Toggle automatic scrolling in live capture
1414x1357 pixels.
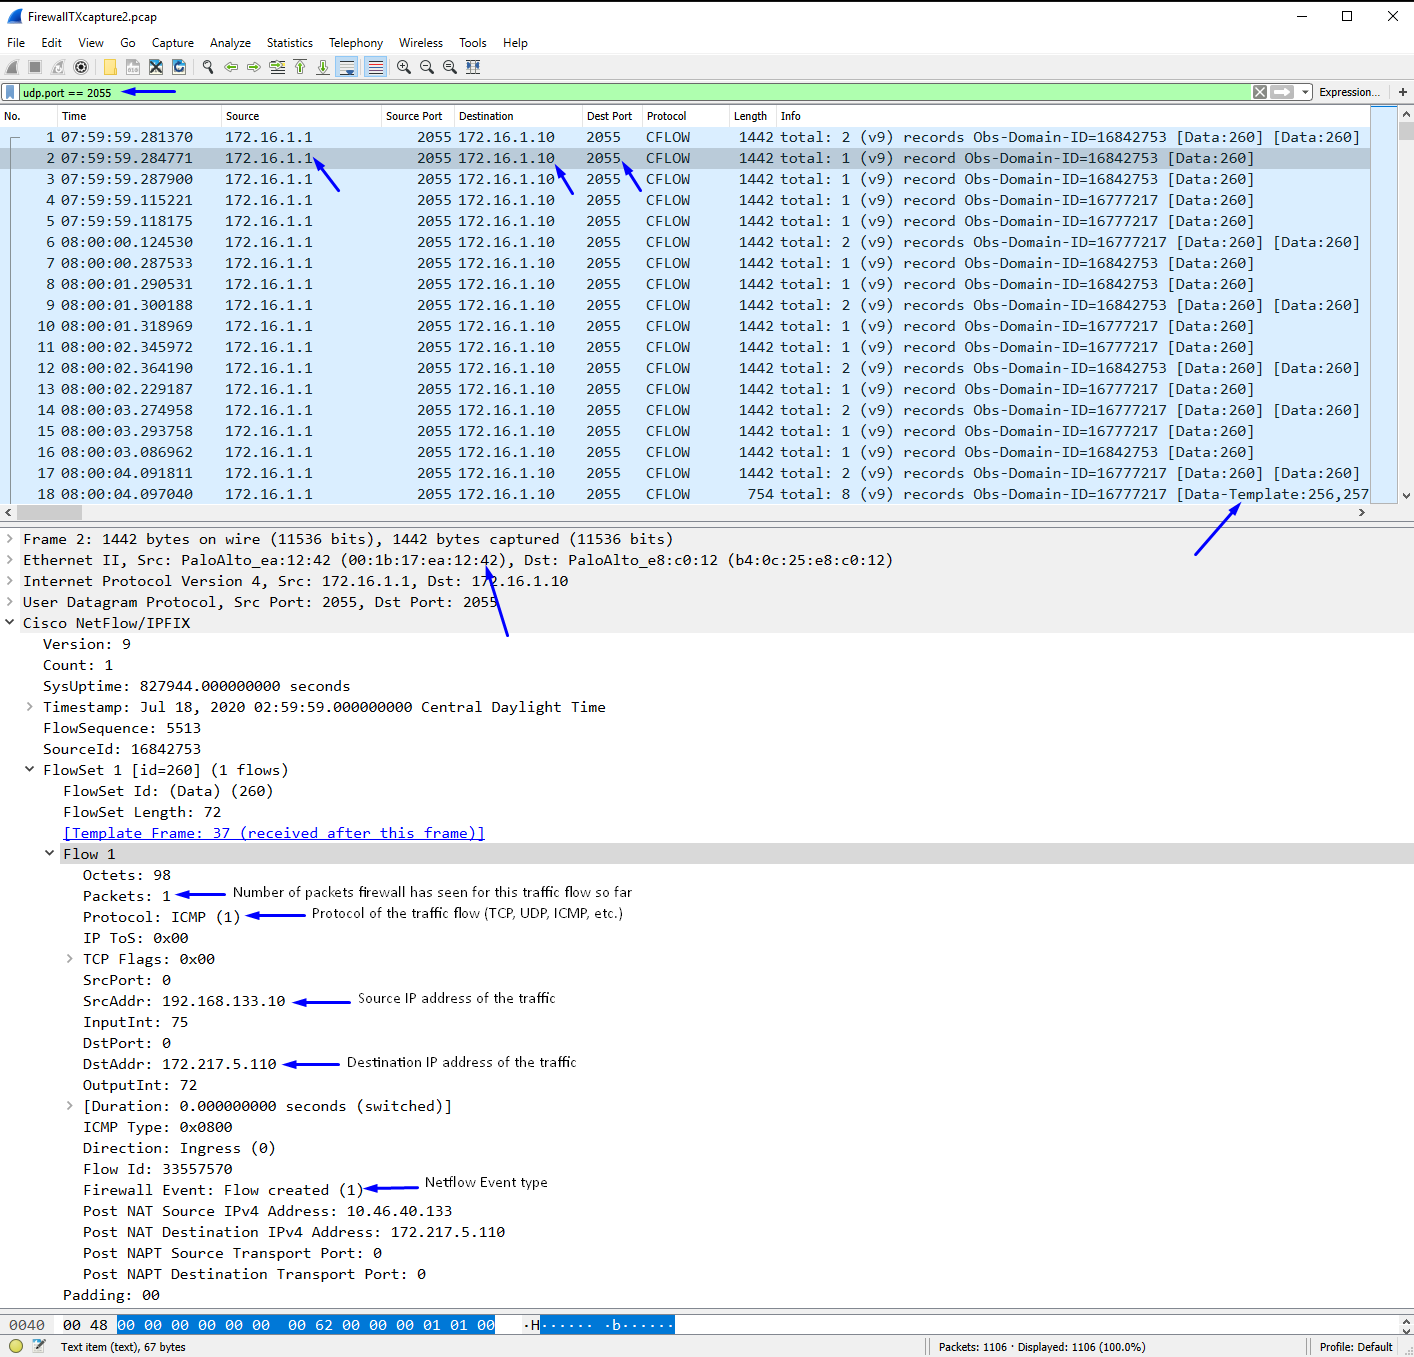[x=346, y=67]
